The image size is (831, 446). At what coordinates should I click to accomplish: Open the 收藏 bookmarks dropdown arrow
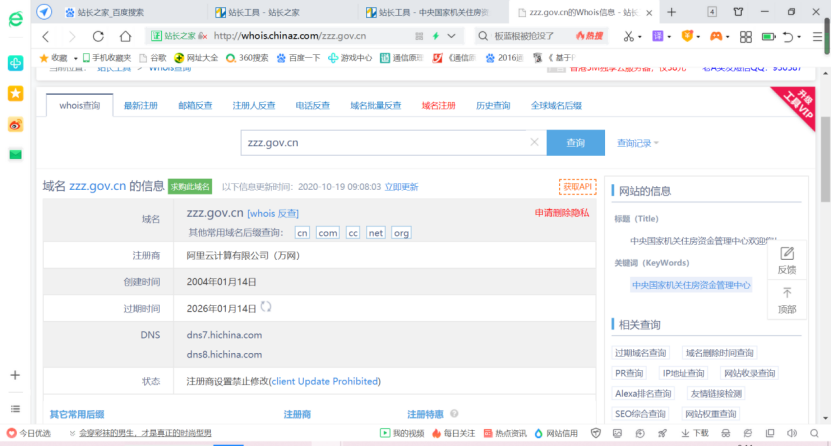pyautogui.click(x=75, y=58)
